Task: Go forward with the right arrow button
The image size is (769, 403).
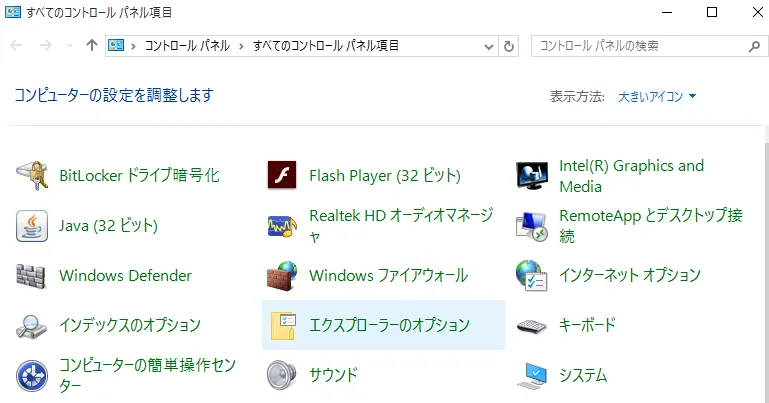Action: [46, 46]
